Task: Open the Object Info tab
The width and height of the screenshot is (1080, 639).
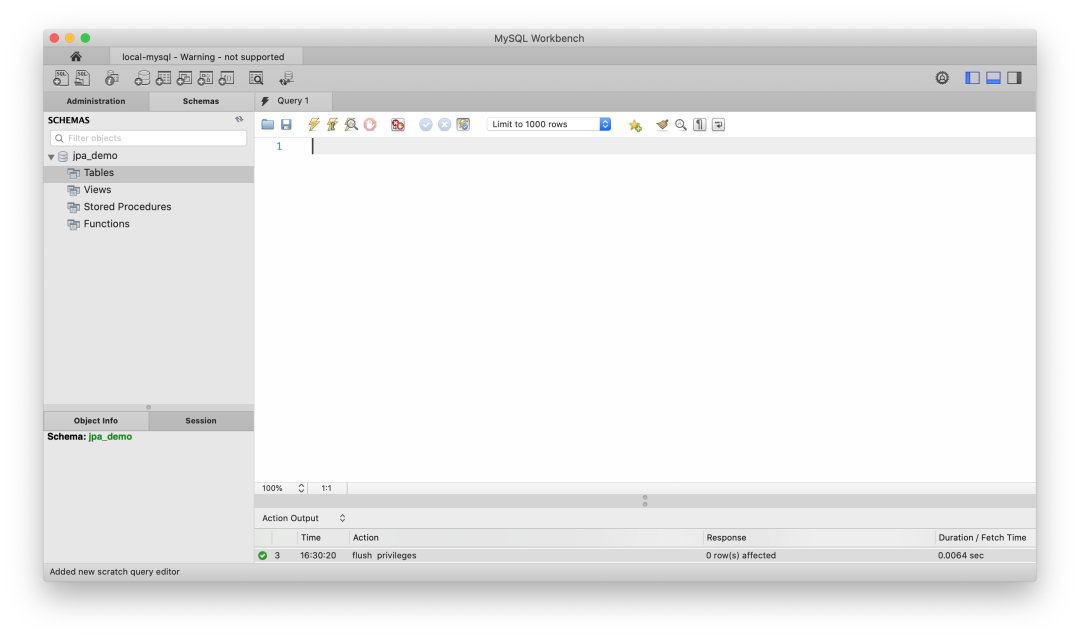Action: pyautogui.click(x=96, y=421)
